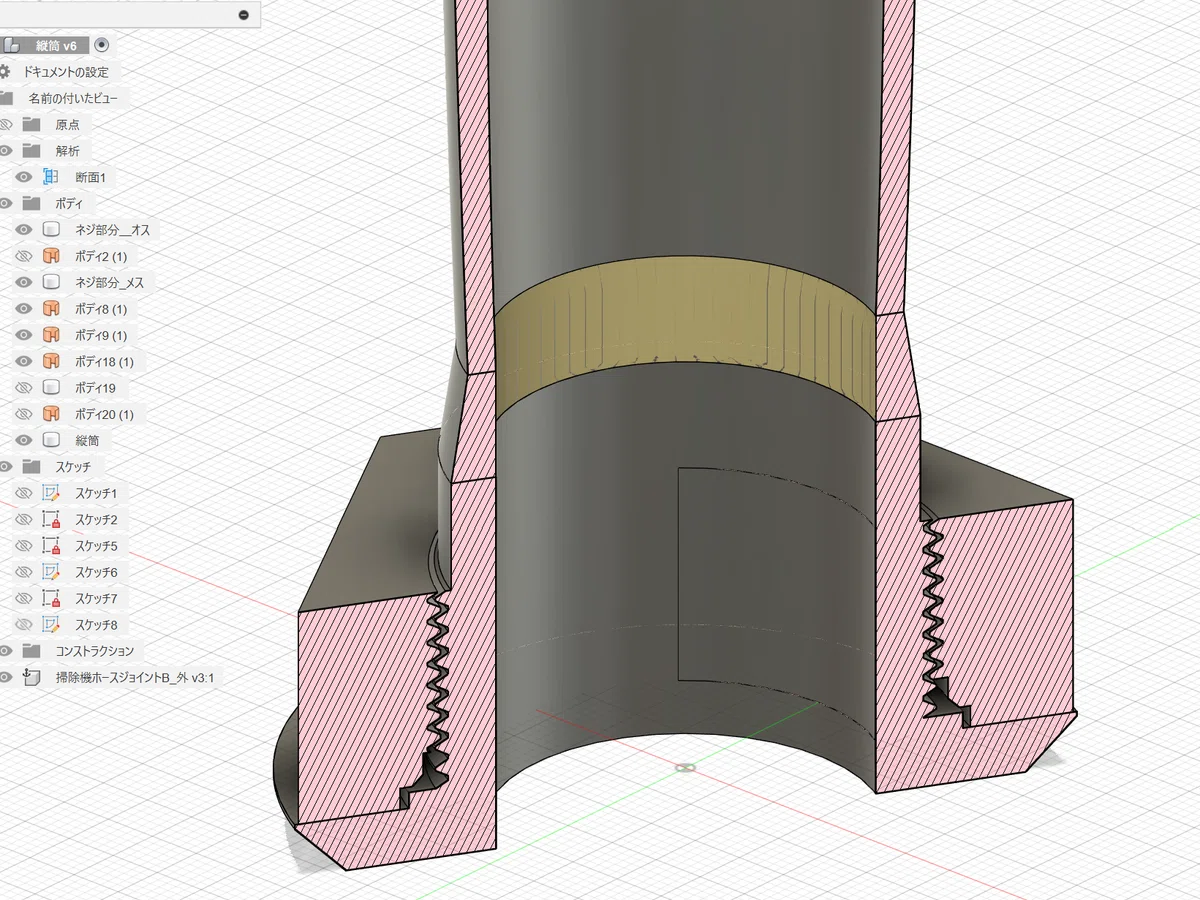Select the ドキュメントの設定 row text
The image size is (1200, 900).
click(66, 72)
